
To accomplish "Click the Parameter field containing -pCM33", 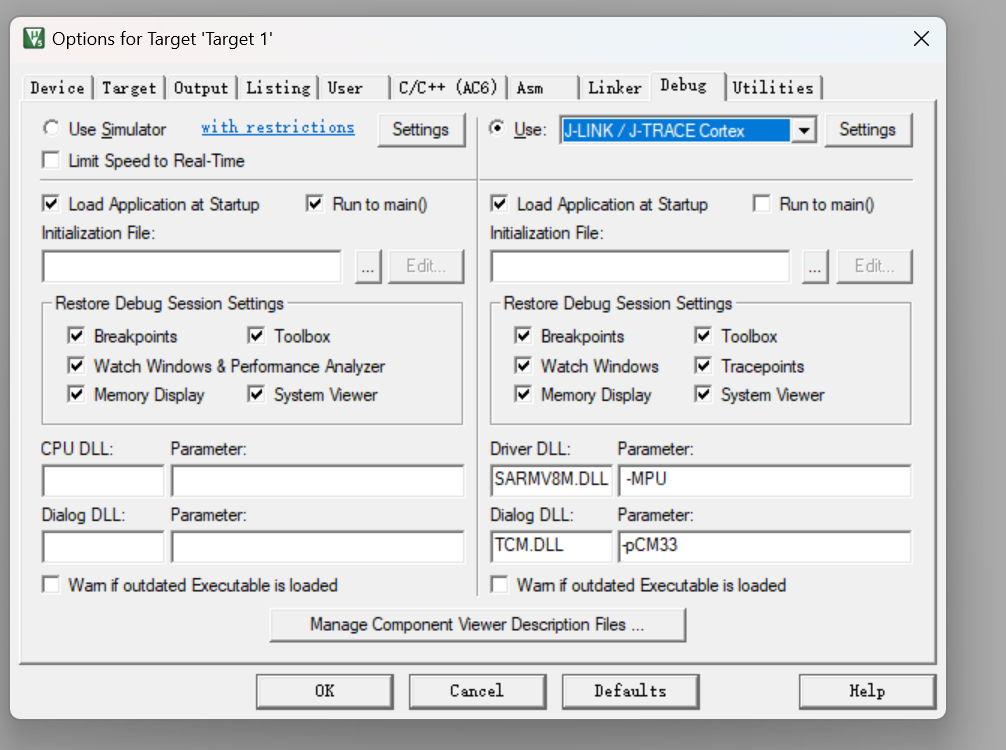I will pyautogui.click(x=765, y=547).
